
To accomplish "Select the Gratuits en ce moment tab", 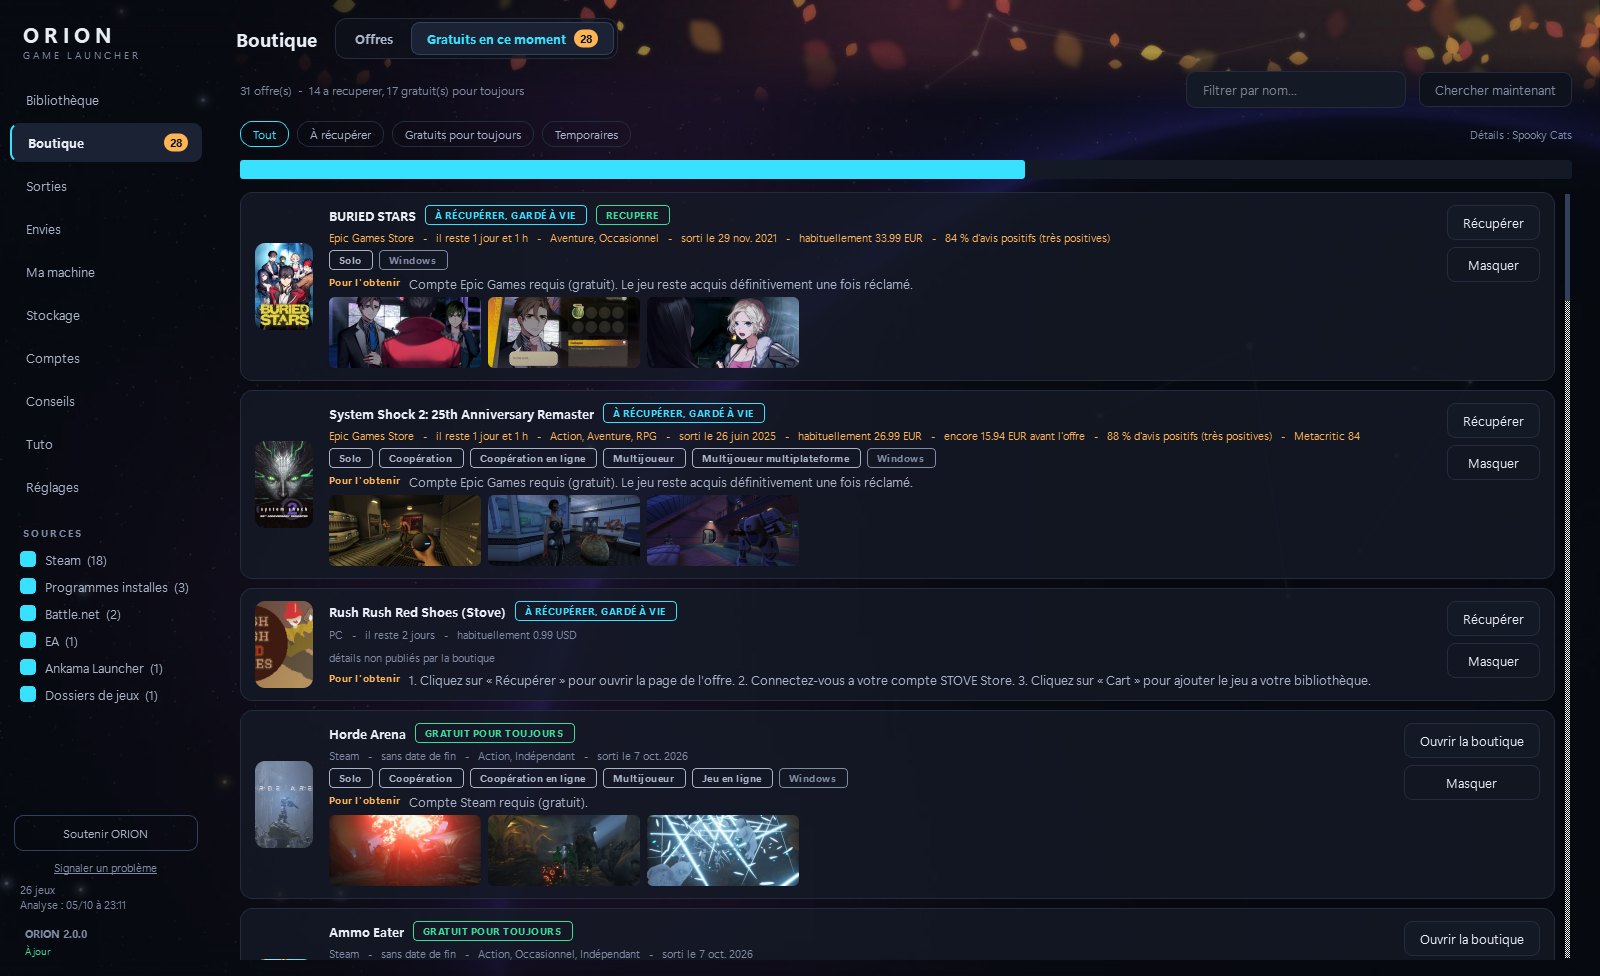I will pos(512,39).
